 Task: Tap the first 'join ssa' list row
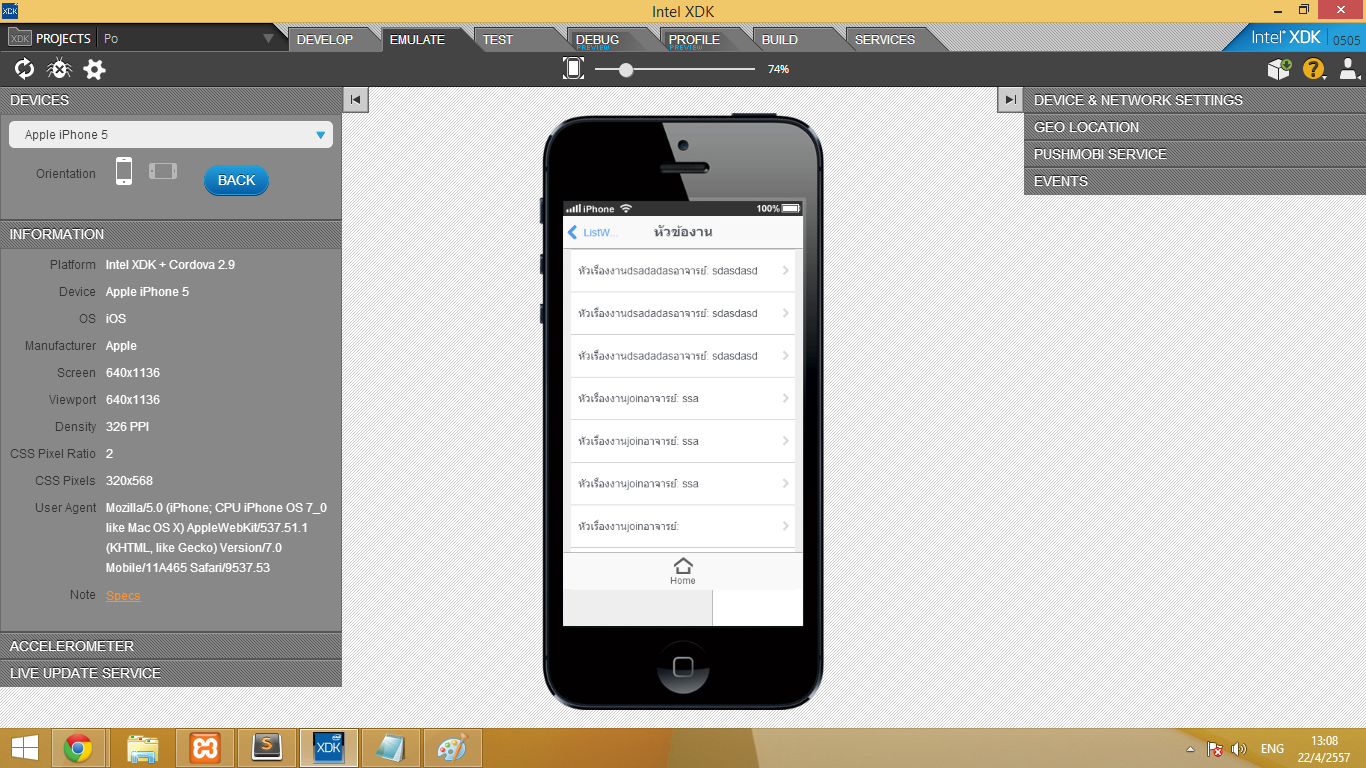(x=683, y=398)
